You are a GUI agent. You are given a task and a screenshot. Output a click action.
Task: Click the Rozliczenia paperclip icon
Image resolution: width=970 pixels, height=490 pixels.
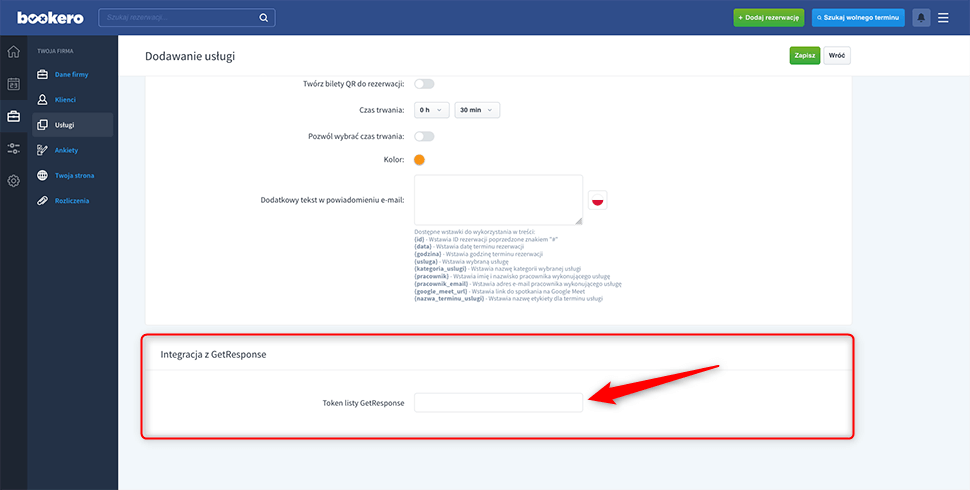tap(43, 200)
